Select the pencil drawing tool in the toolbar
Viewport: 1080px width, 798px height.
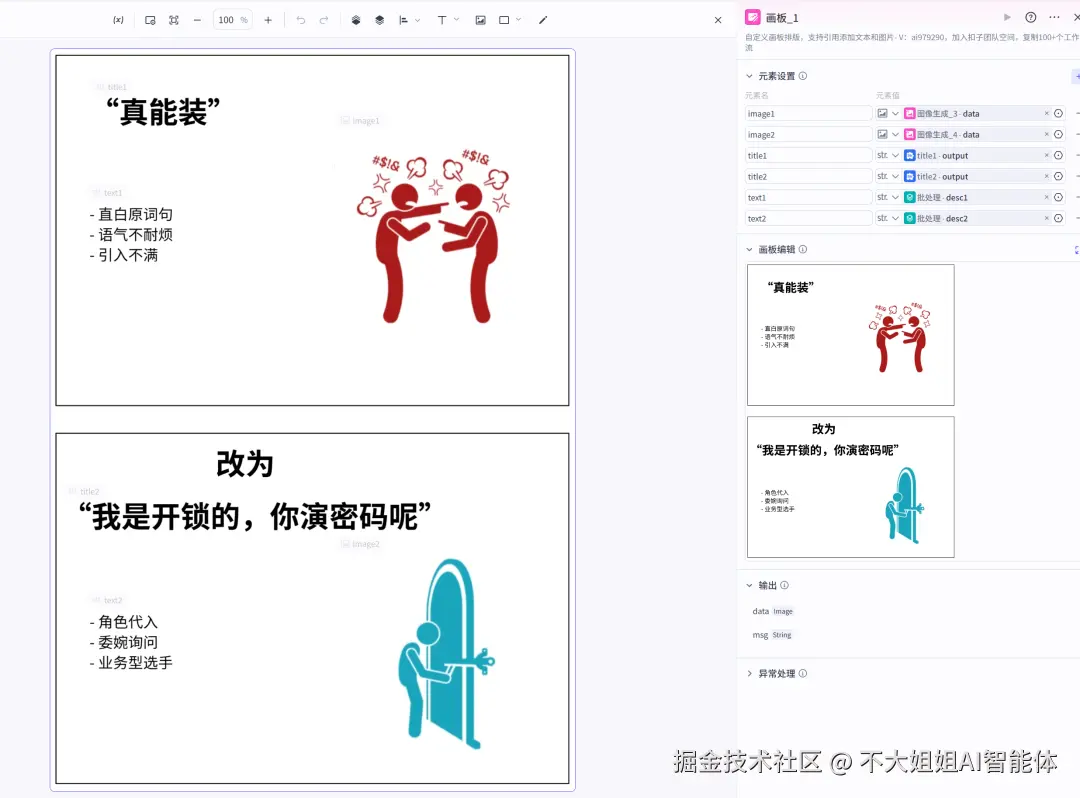coord(543,19)
